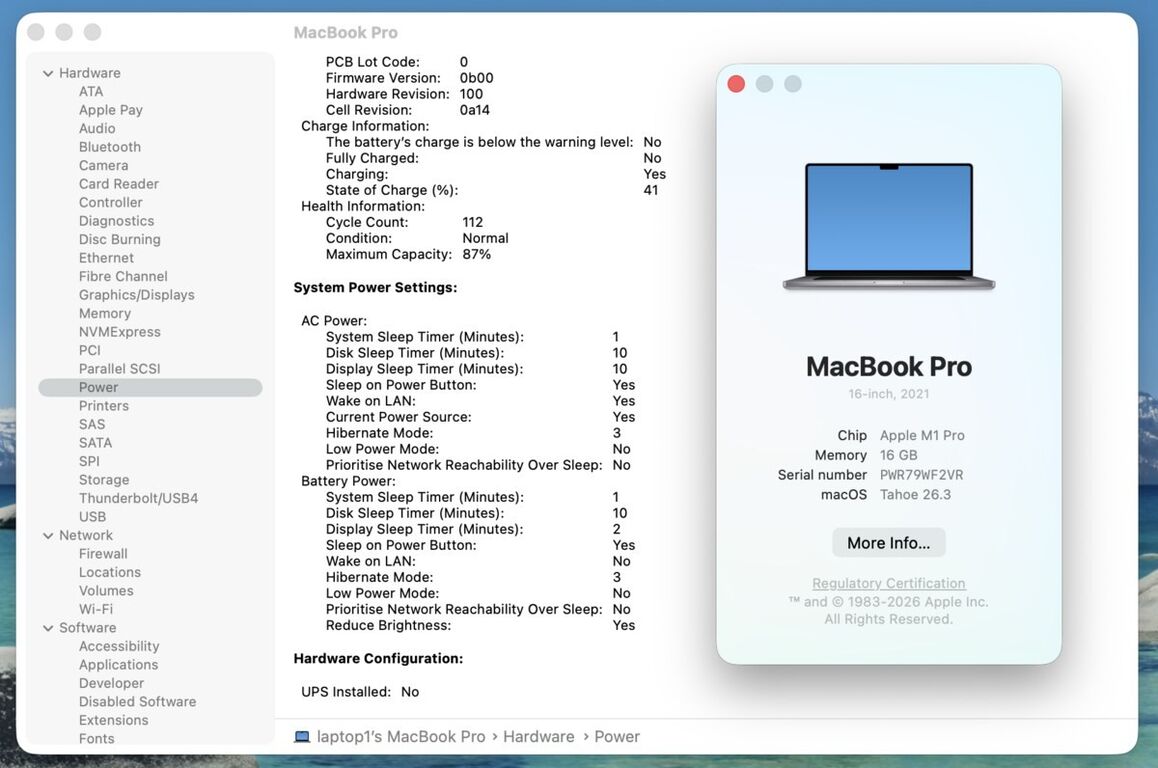Viewport: 1158px width, 768px height.
Task: Select SATA in the sidebar
Action: click(x=95, y=442)
